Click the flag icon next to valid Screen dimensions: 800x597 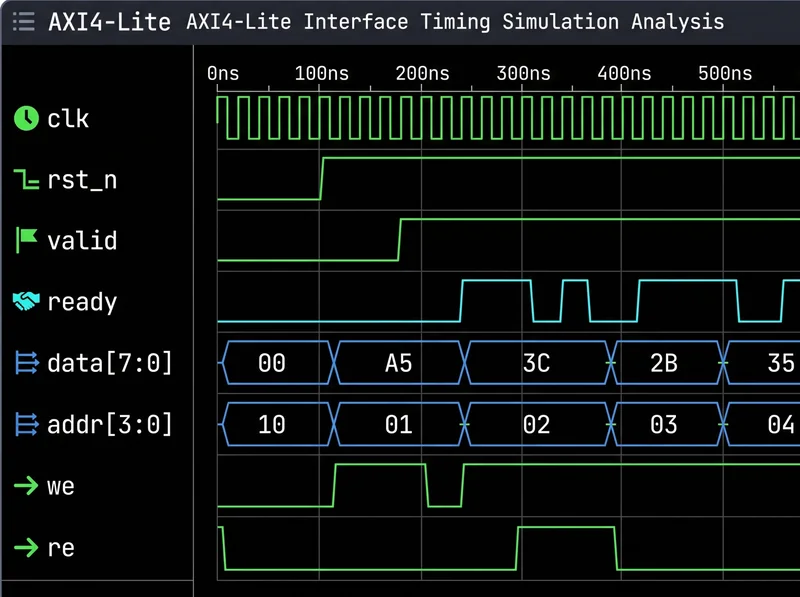[x=27, y=240]
